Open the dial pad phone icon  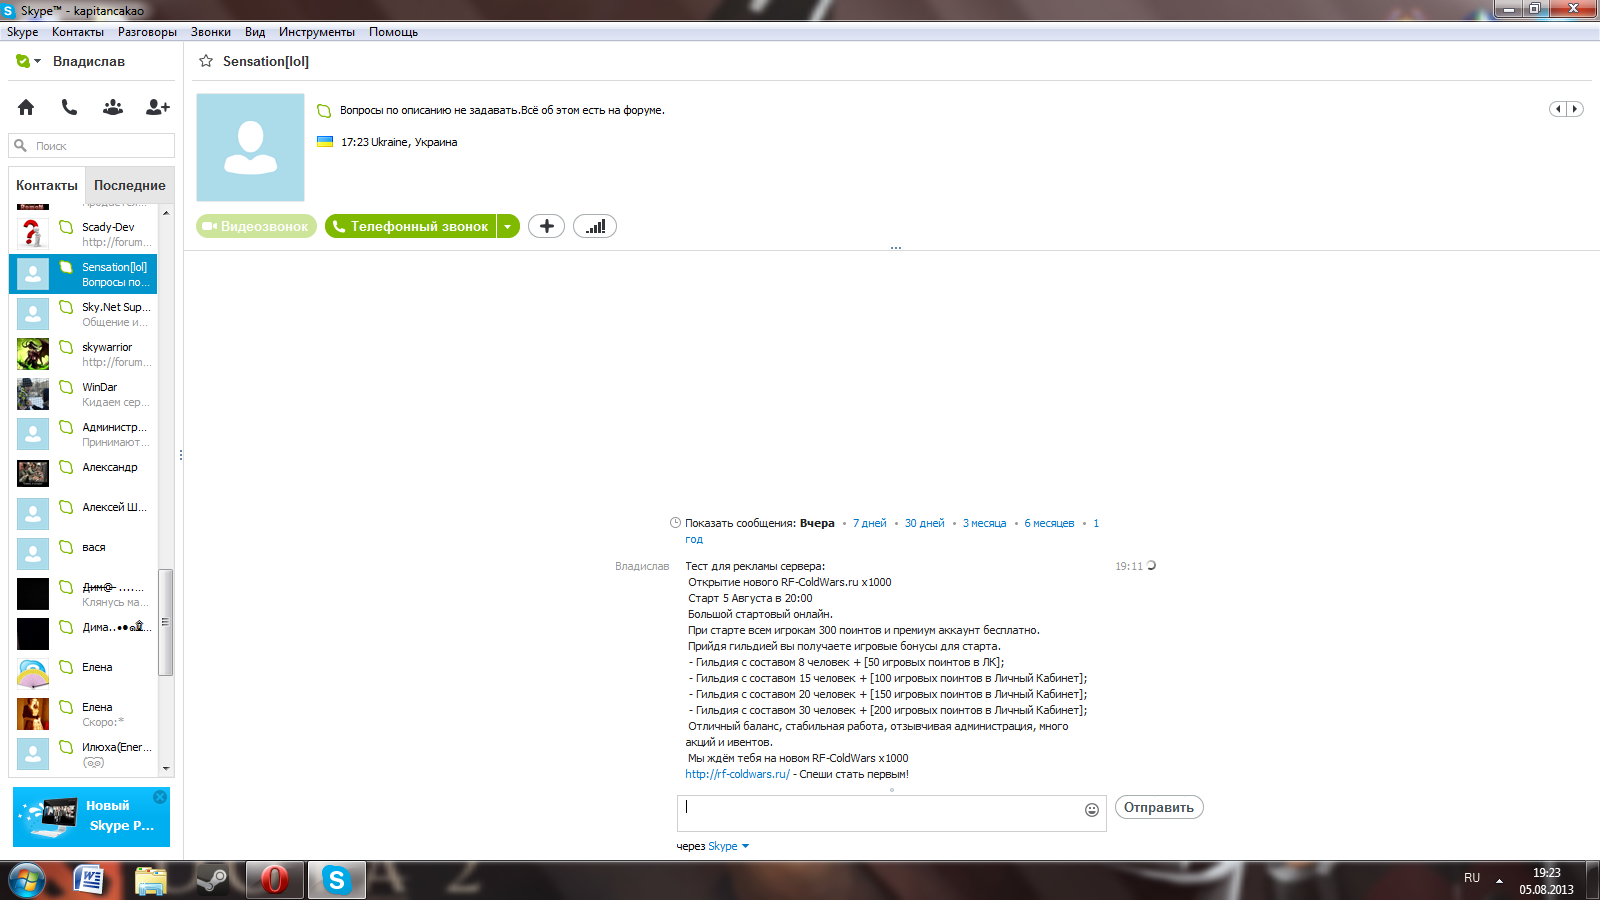(x=69, y=107)
